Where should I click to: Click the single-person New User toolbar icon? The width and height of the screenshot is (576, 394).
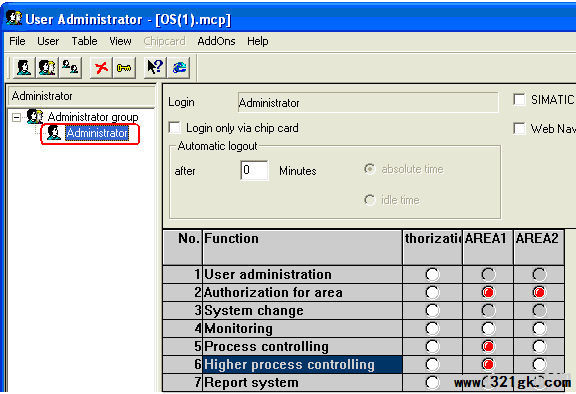click(24, 67)
